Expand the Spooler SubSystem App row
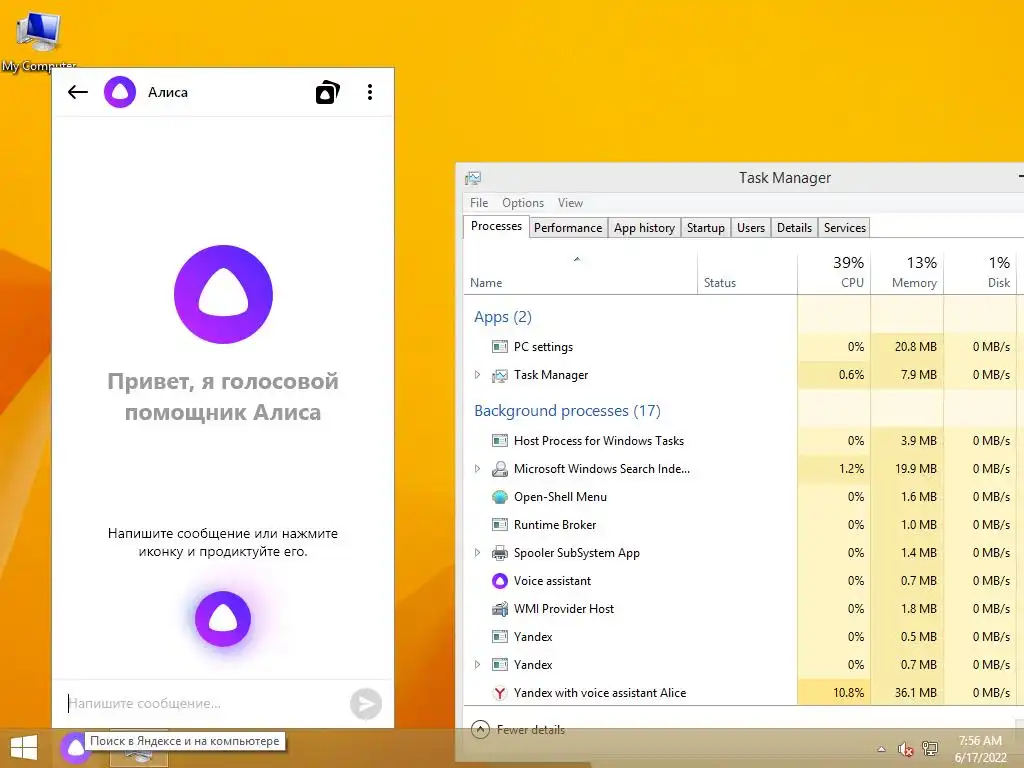1024x768 pixels. click(x=477, y=552)
